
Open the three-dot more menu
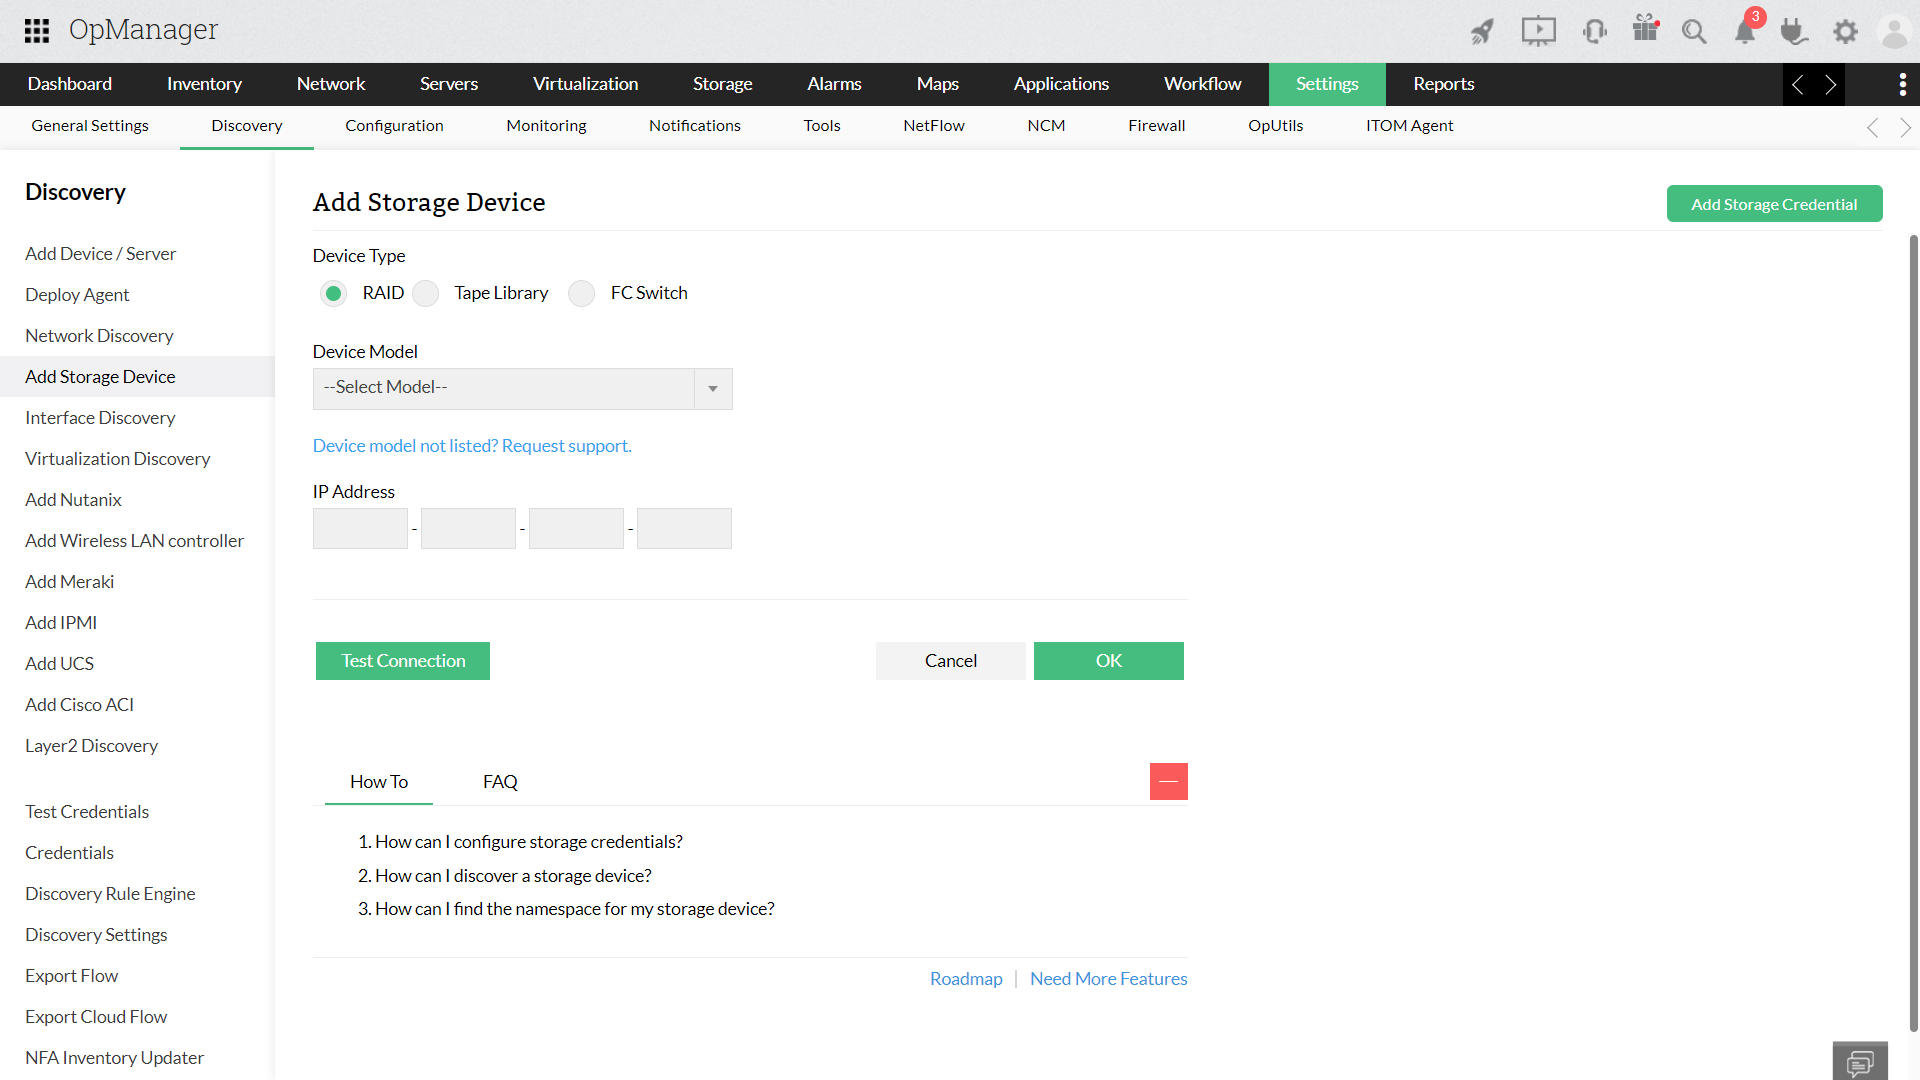click(x=1902, y=84)
